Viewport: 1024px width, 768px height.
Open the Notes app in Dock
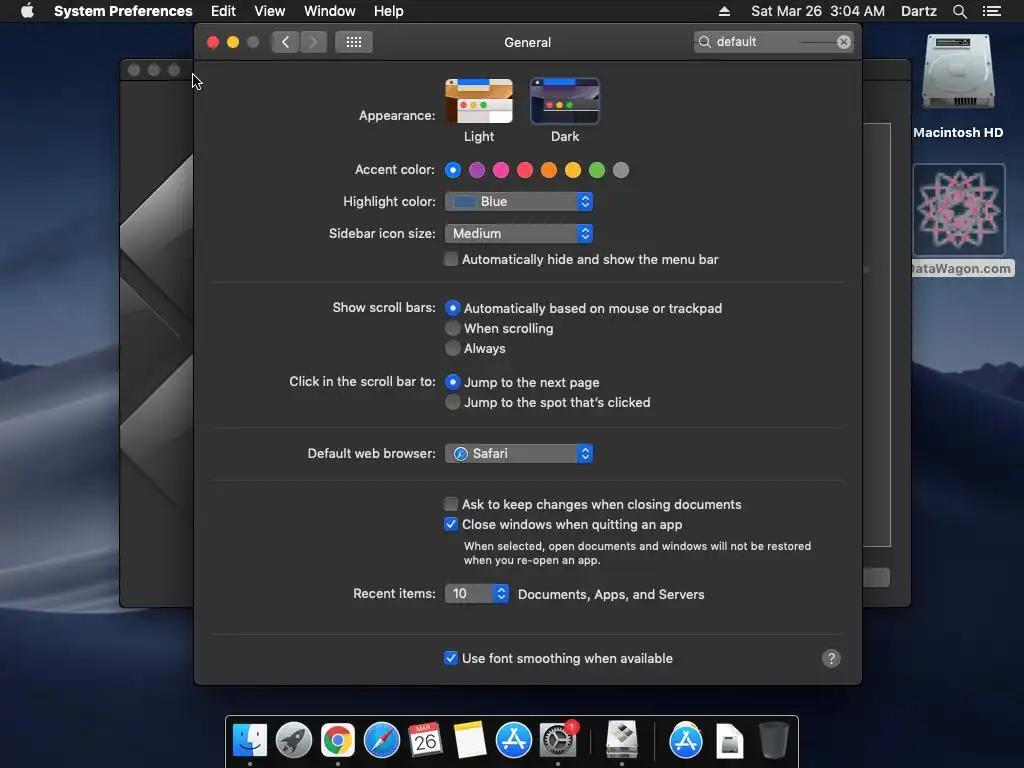[x=470, y=741]
